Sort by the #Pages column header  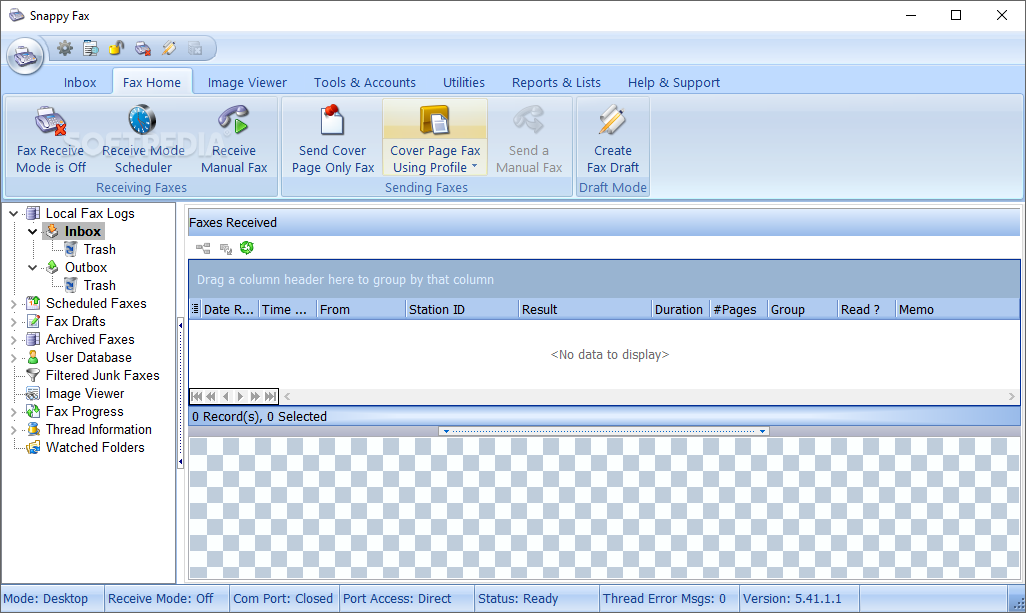(739, 309)
